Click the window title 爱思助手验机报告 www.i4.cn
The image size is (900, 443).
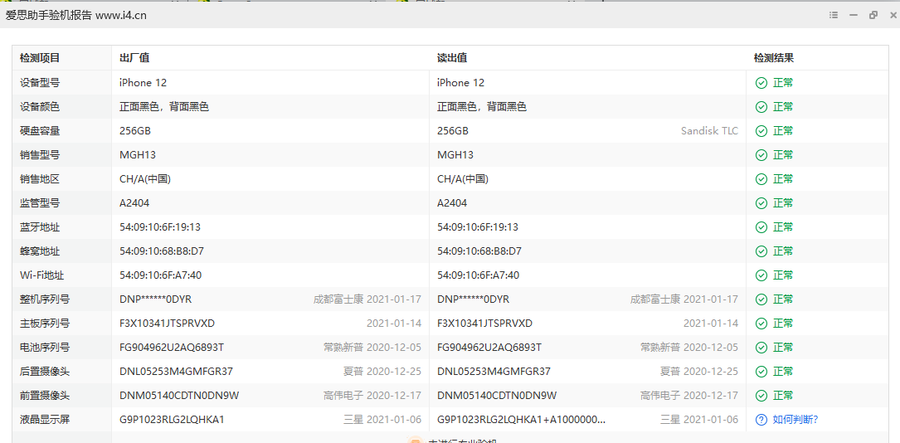coord(76,15)
